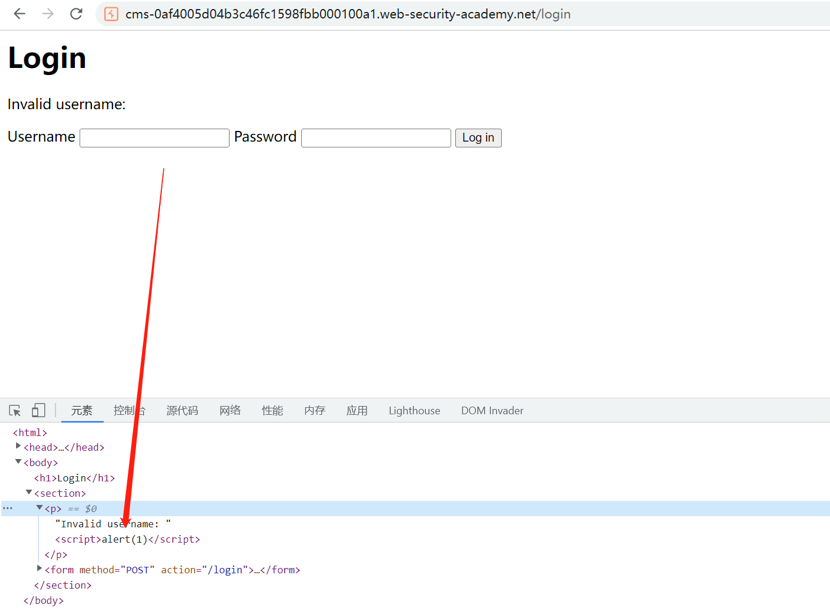Toggle the device toolbar icon in DevTools

38,410
